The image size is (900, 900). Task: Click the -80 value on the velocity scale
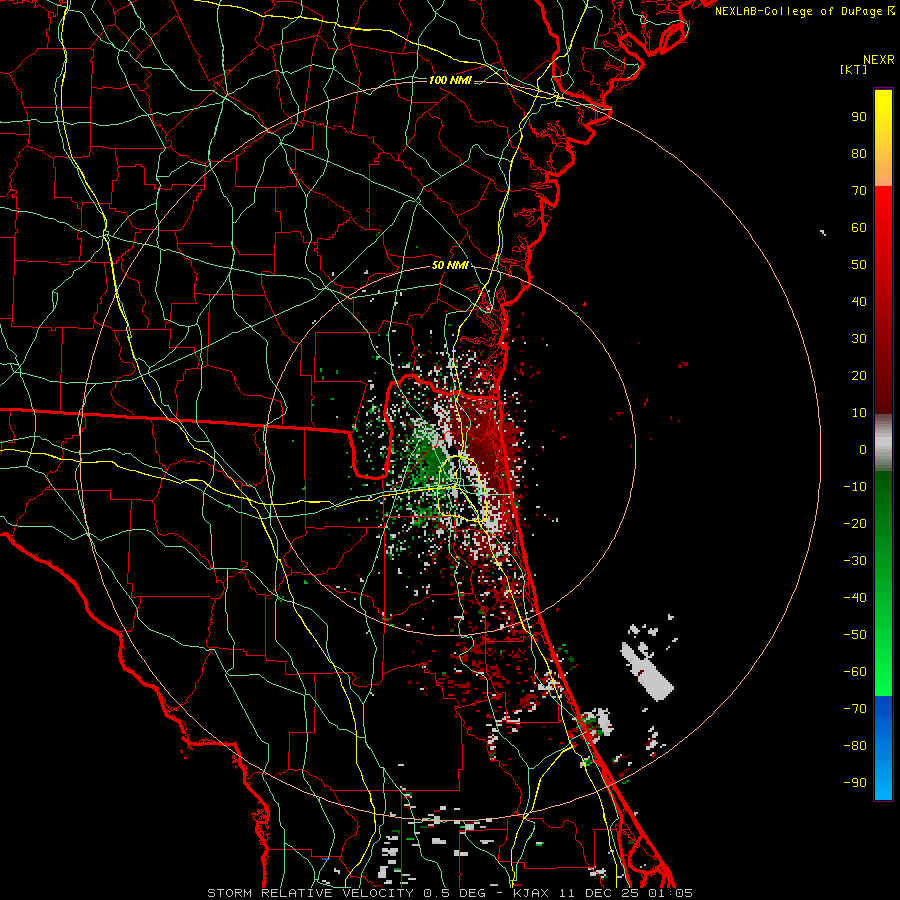click(855, 746)
